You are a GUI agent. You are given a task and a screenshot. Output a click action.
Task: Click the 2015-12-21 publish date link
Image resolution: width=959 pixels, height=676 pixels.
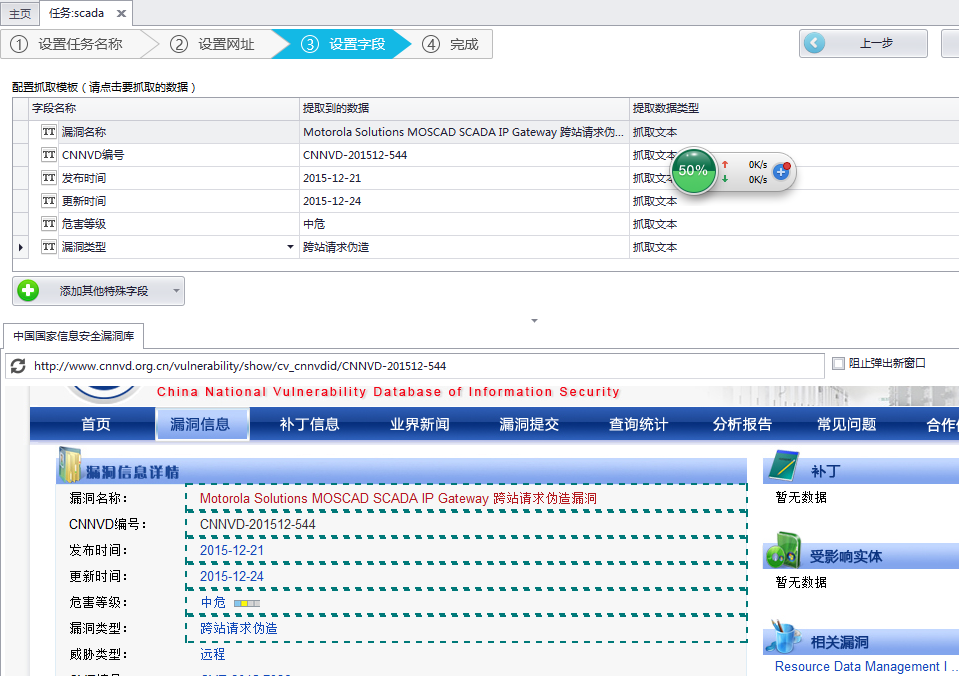click(x=232, y=551)
